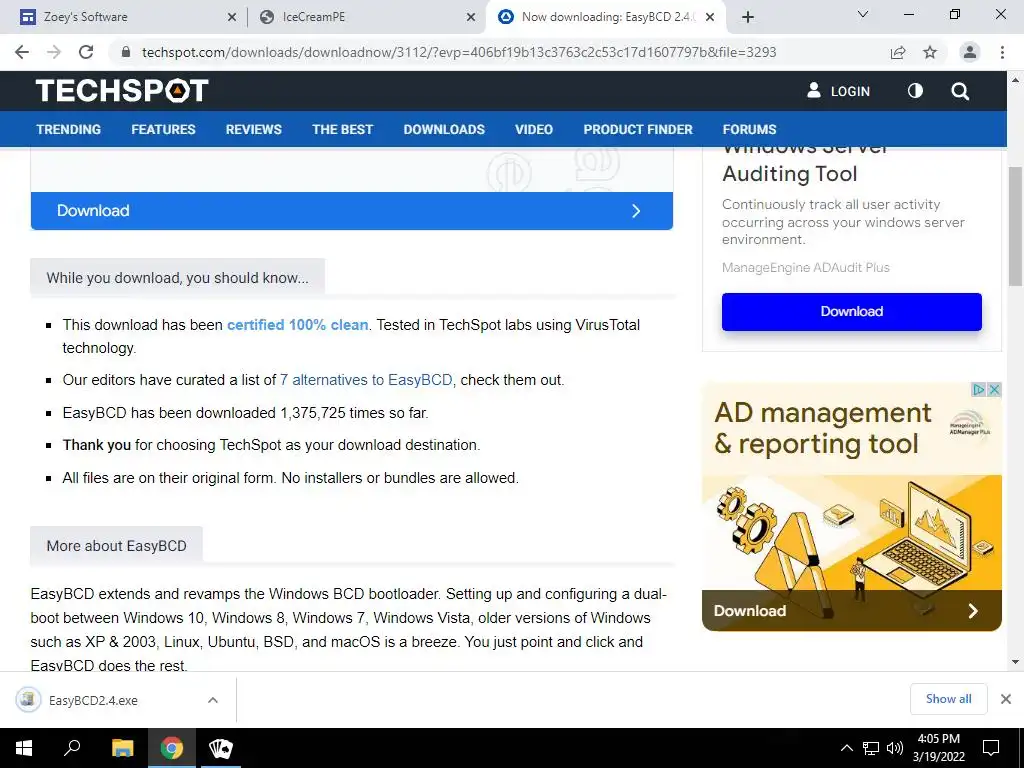Open the DOWNLOADS menu

[x=444, y=129]
